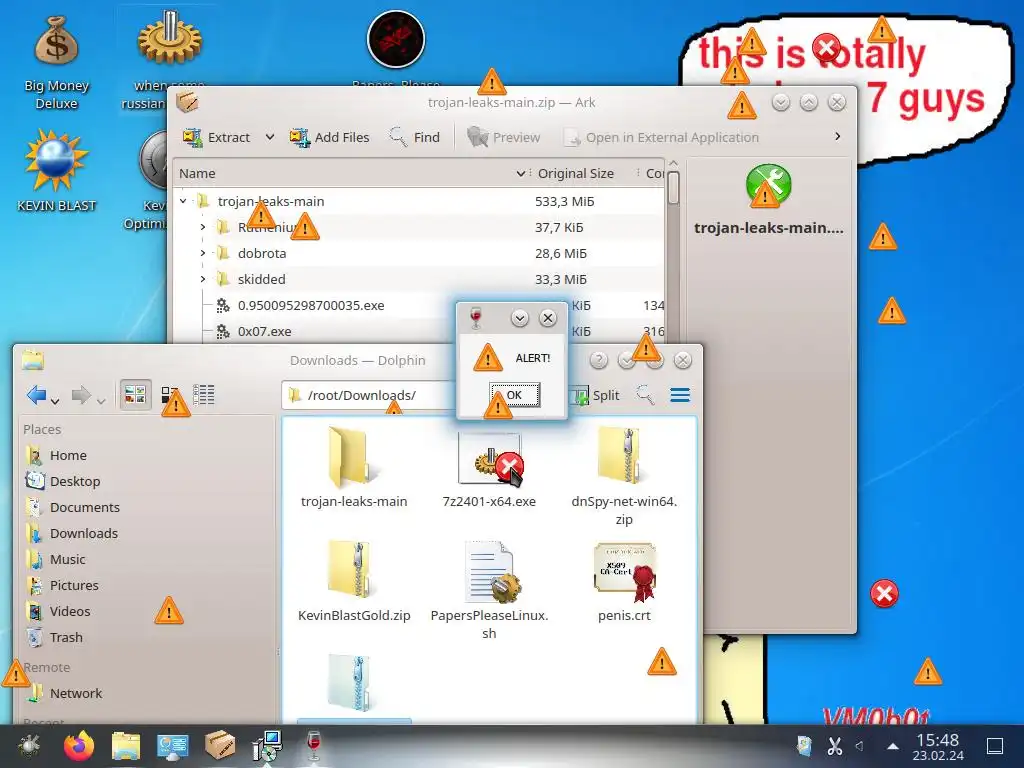
Task: Click the Ark package box taskbar icon
Action: click(x=220, y=746)
